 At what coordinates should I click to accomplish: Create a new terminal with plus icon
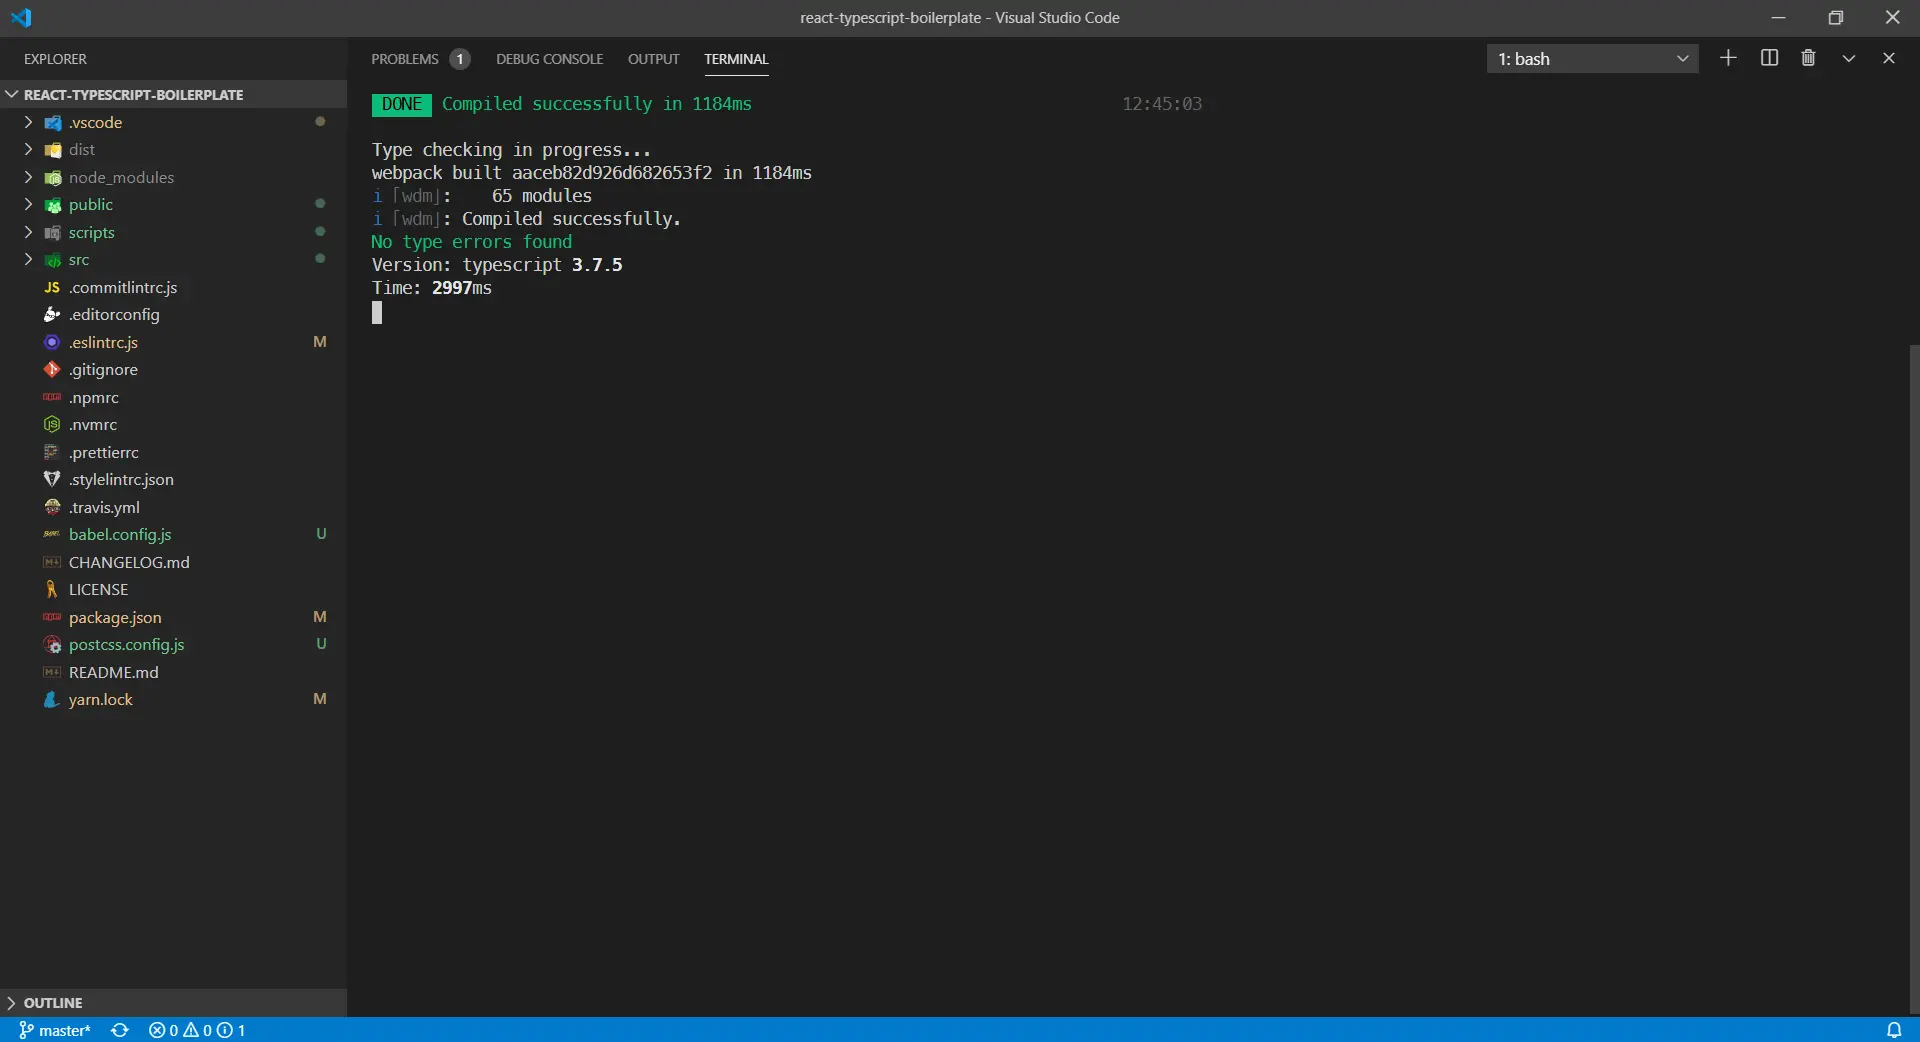pyautogui.click(x=1728, y=58)
